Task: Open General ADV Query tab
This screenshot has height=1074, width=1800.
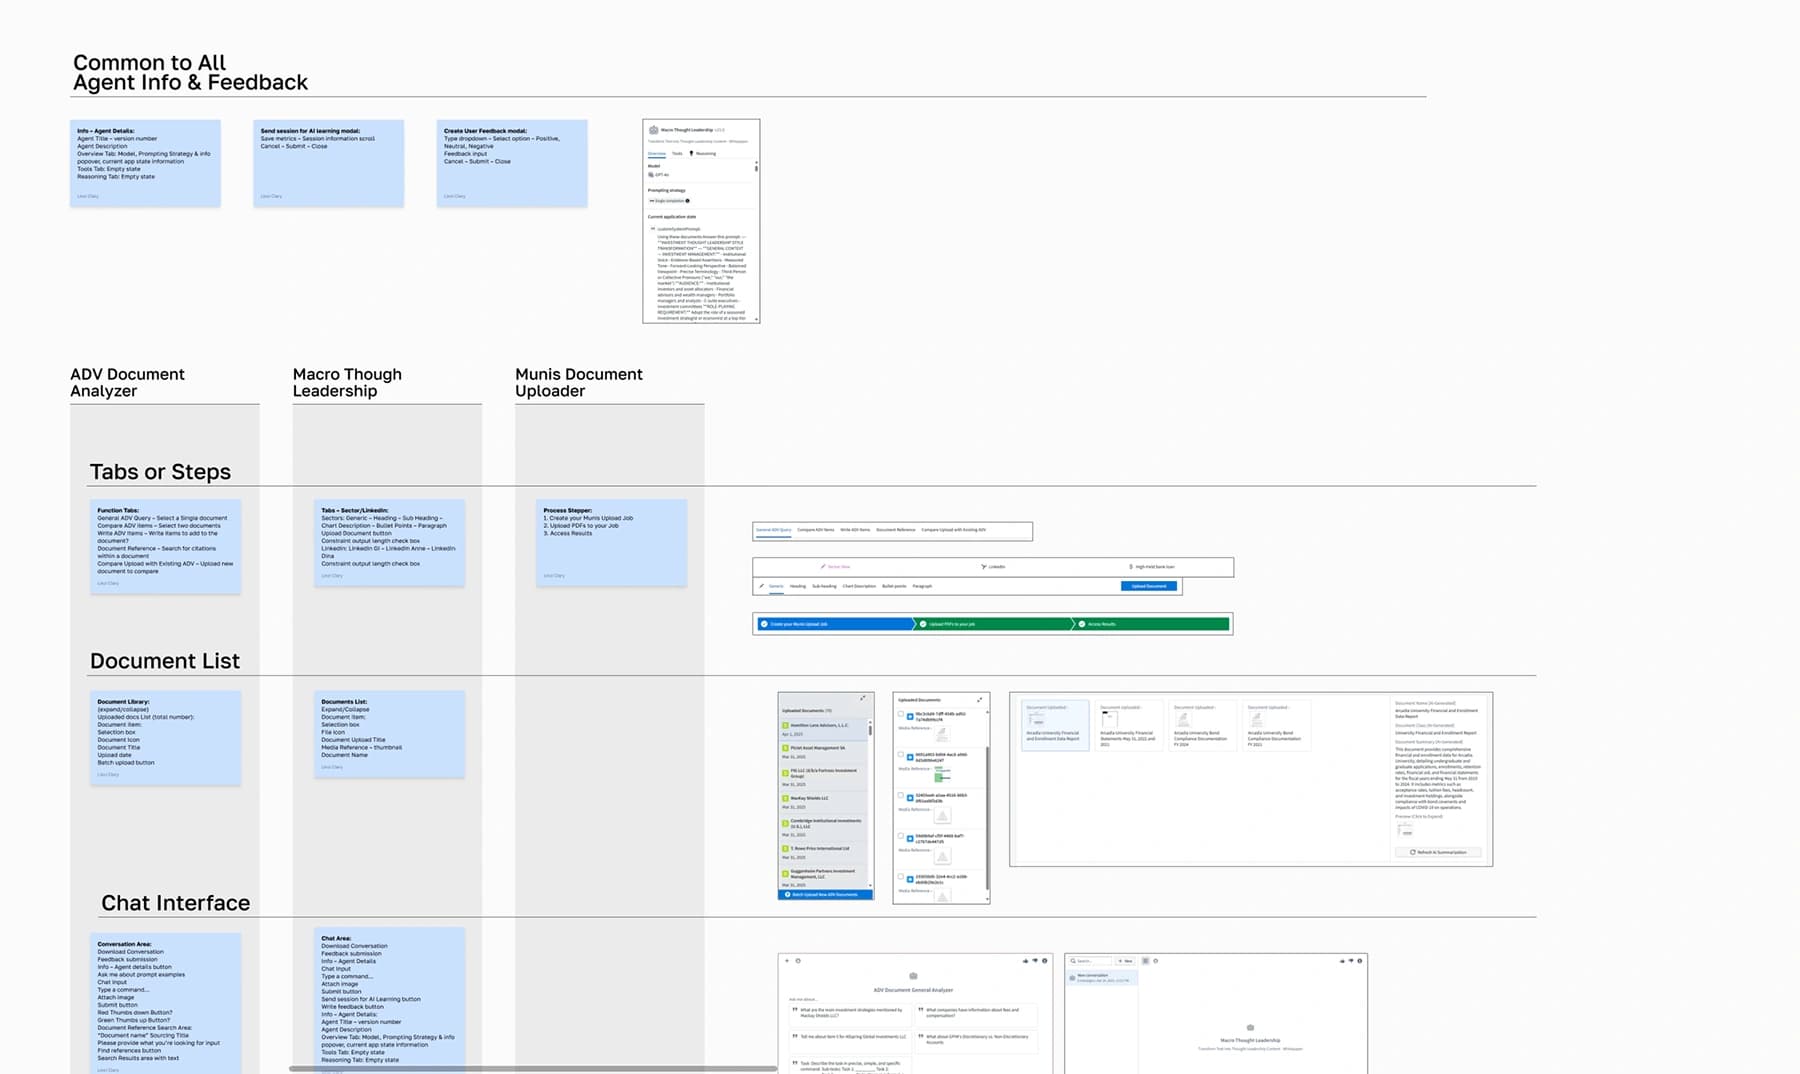Action: coord(773,530)
